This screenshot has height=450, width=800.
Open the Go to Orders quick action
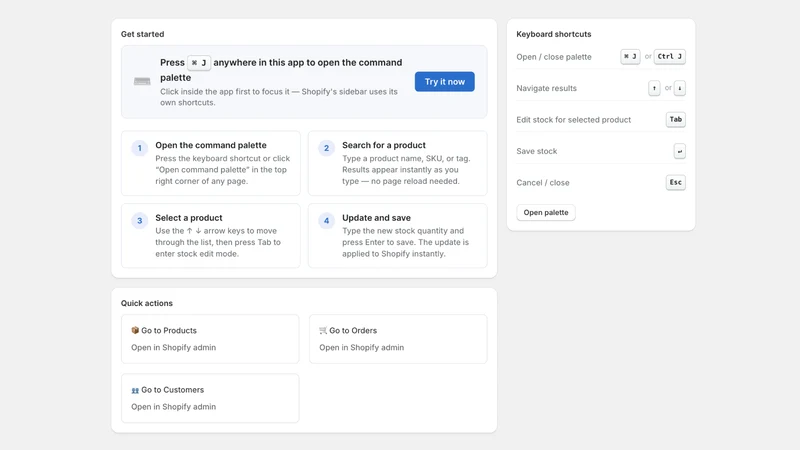click(x=398, y=339)
